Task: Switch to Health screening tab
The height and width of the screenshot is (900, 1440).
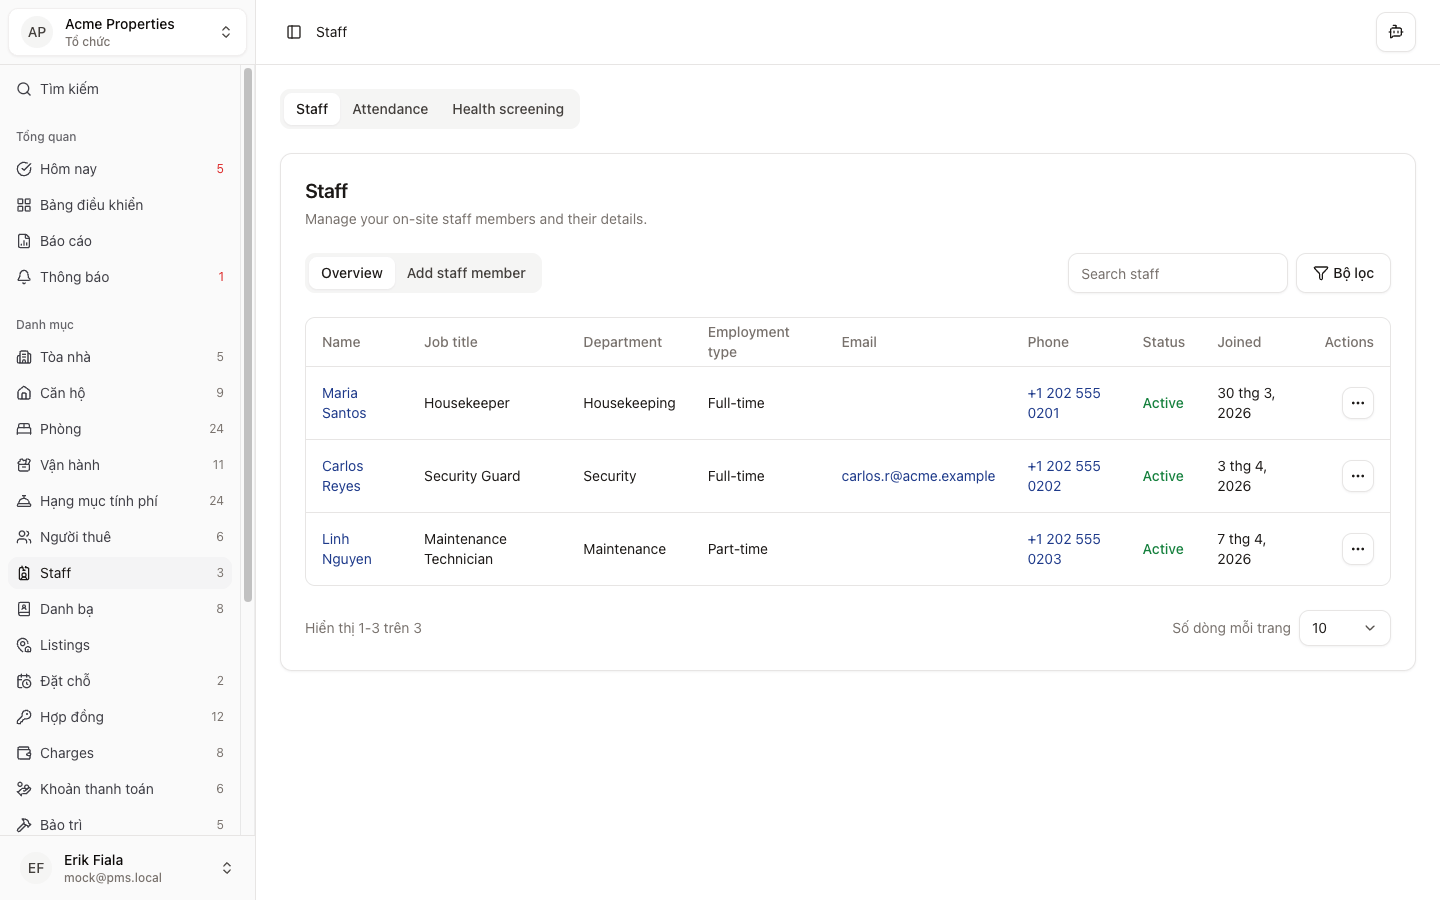Action: coord(507,109)
